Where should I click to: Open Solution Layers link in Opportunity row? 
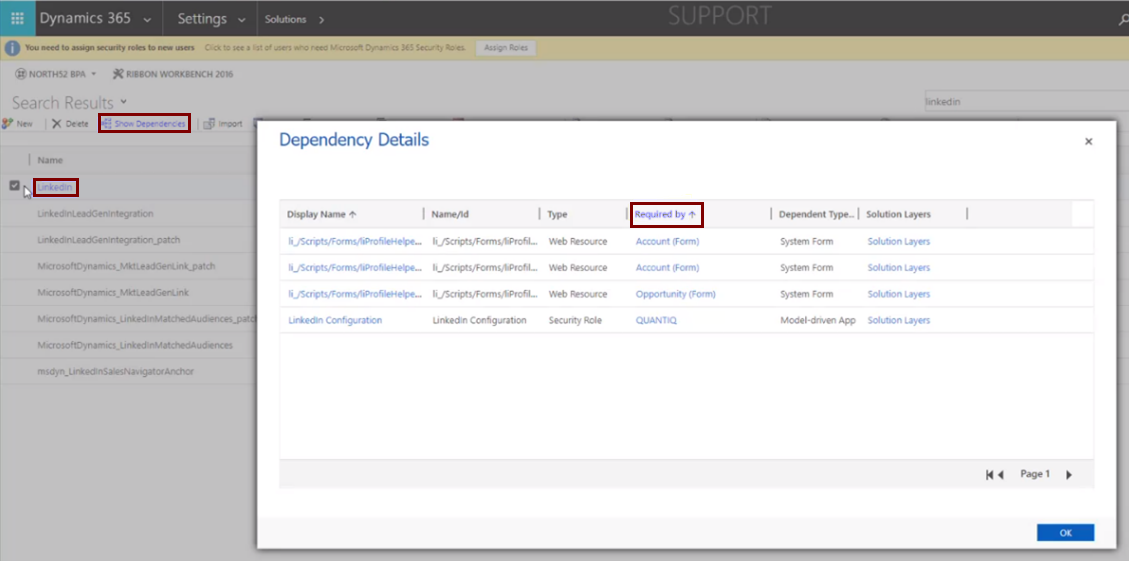899,294
